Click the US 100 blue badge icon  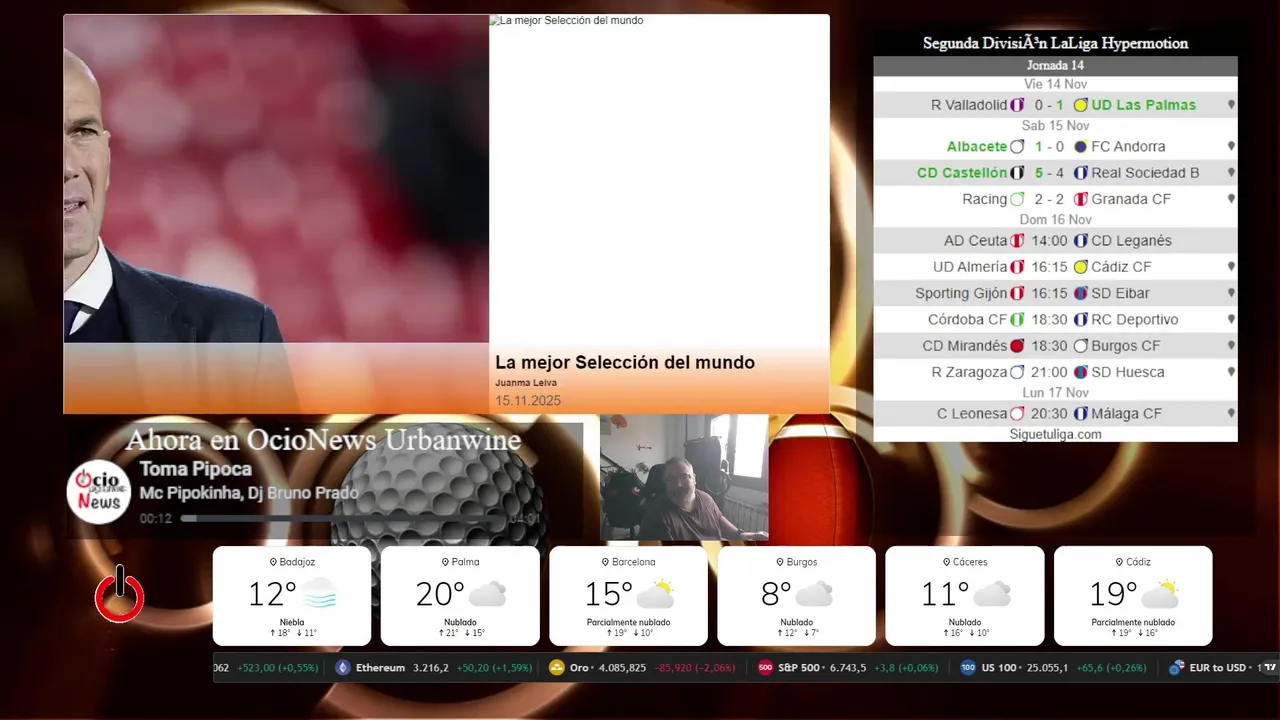tap(968, 668)
